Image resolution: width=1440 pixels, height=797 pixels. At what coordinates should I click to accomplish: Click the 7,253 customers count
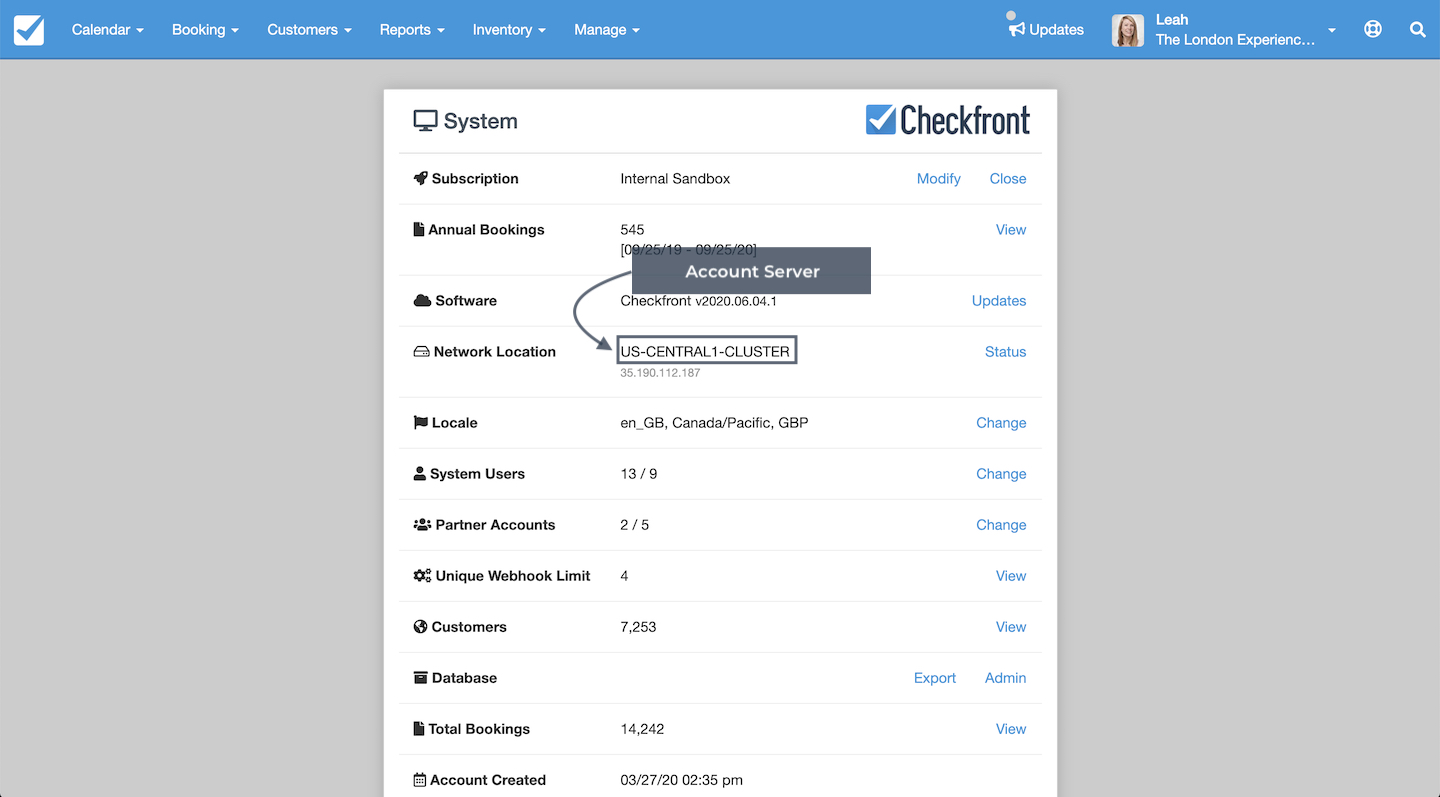pos(638,626)
